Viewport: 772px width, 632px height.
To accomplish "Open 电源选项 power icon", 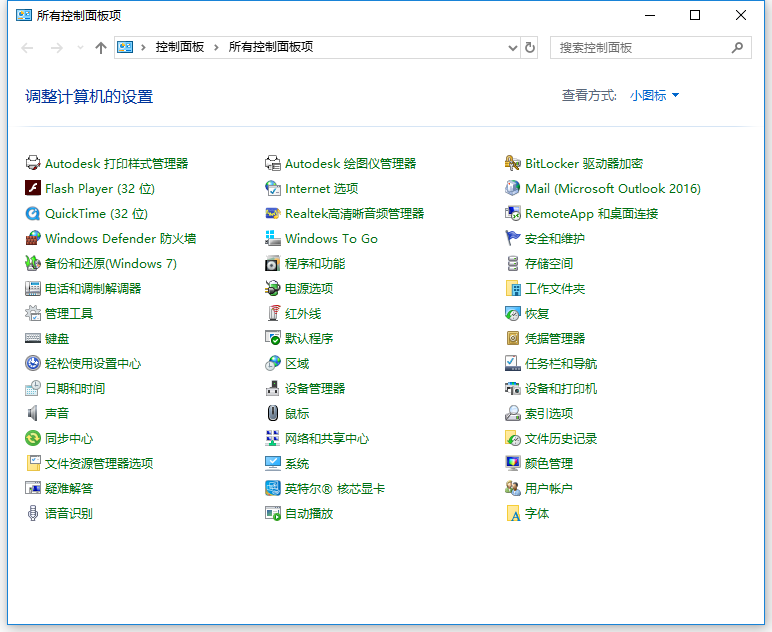I will point(272,288).
